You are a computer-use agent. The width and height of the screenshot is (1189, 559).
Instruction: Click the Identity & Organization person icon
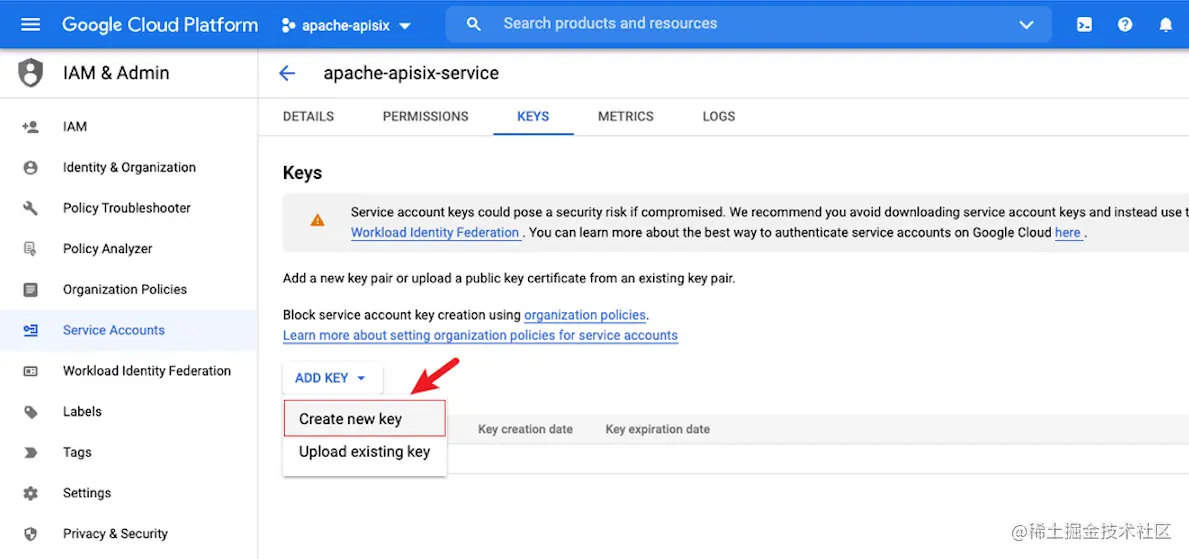[x=30, y=168]
